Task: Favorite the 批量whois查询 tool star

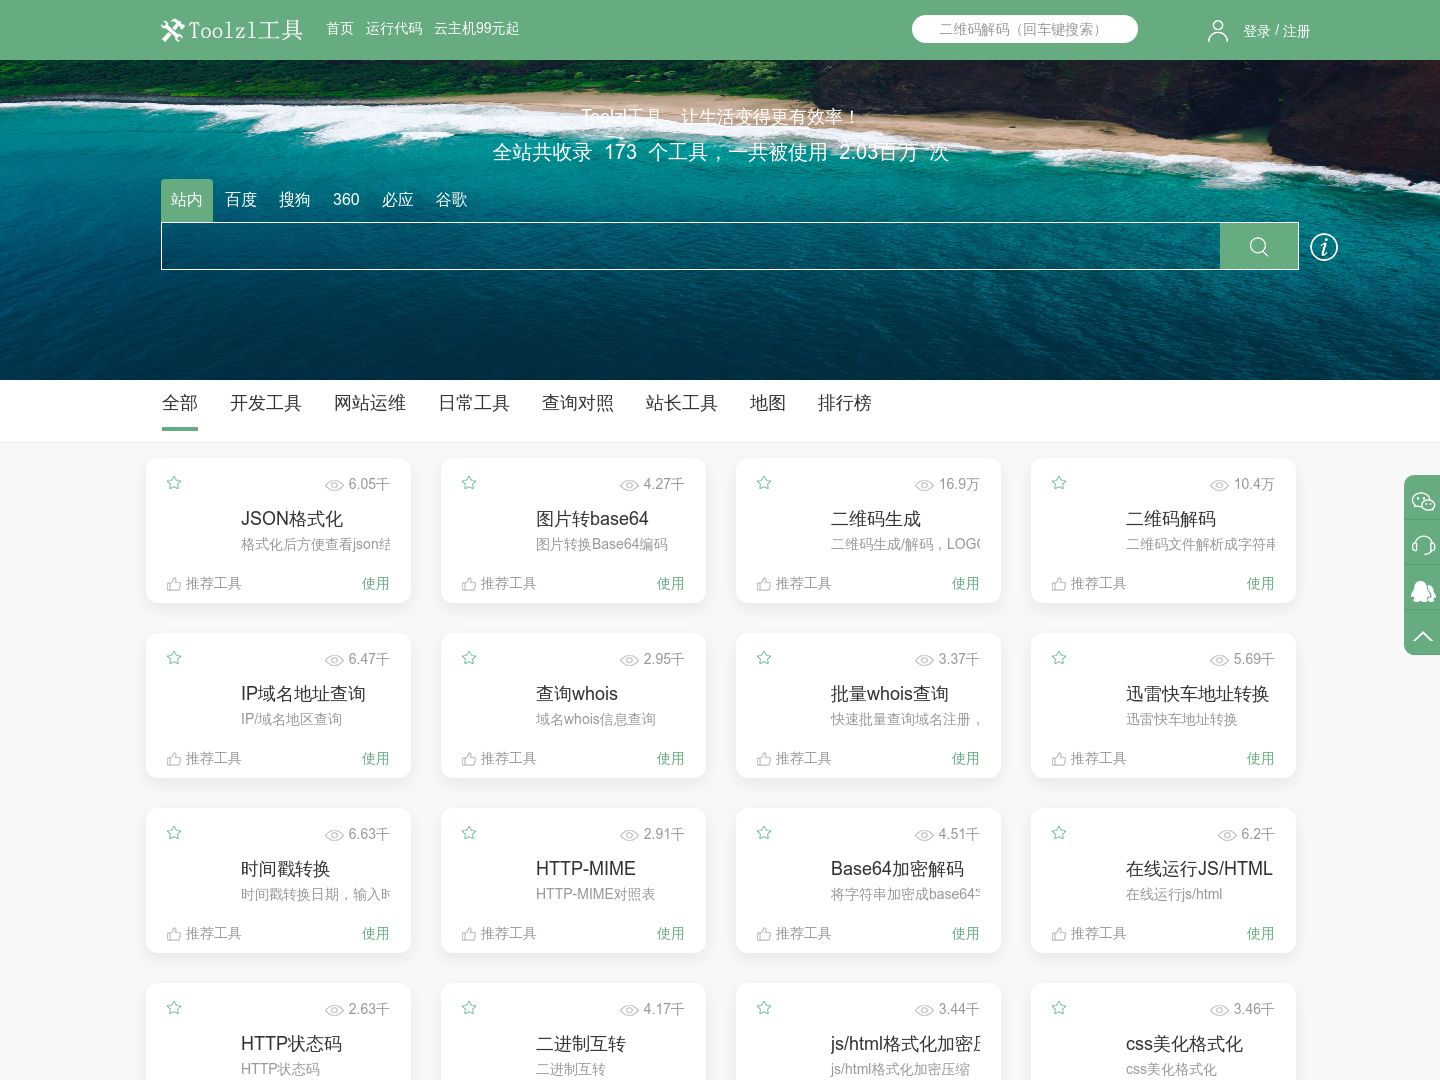Action: coord(764,658)
